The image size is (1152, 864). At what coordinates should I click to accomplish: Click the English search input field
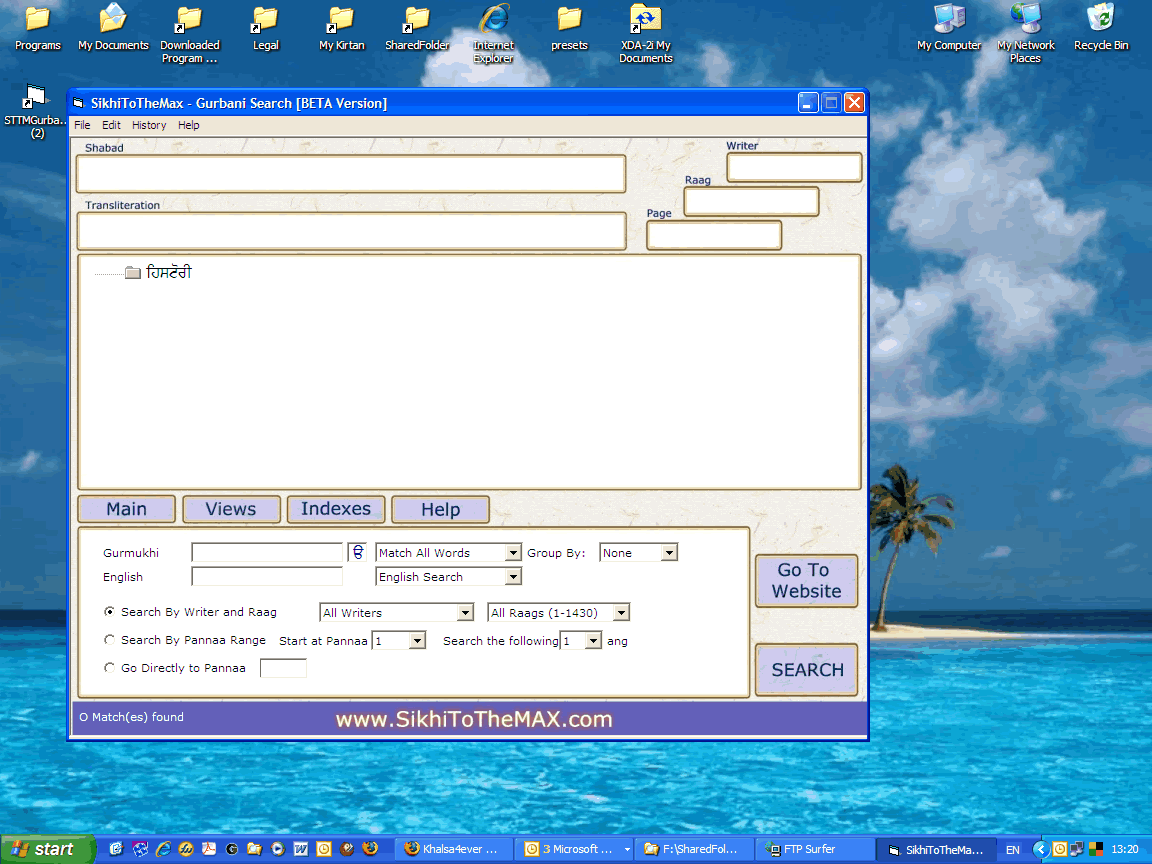[x=267, y=577]
